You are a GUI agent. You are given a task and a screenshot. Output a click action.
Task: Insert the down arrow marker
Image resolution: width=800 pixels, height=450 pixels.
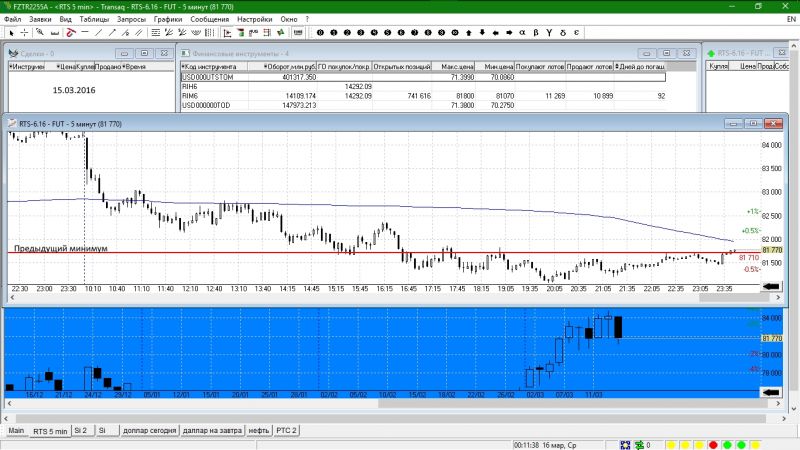pos(482,33)
